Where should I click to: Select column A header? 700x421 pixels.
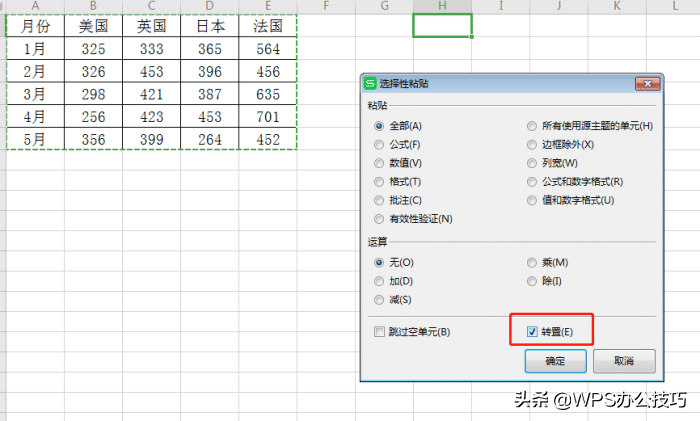click(x=35, y=6)
